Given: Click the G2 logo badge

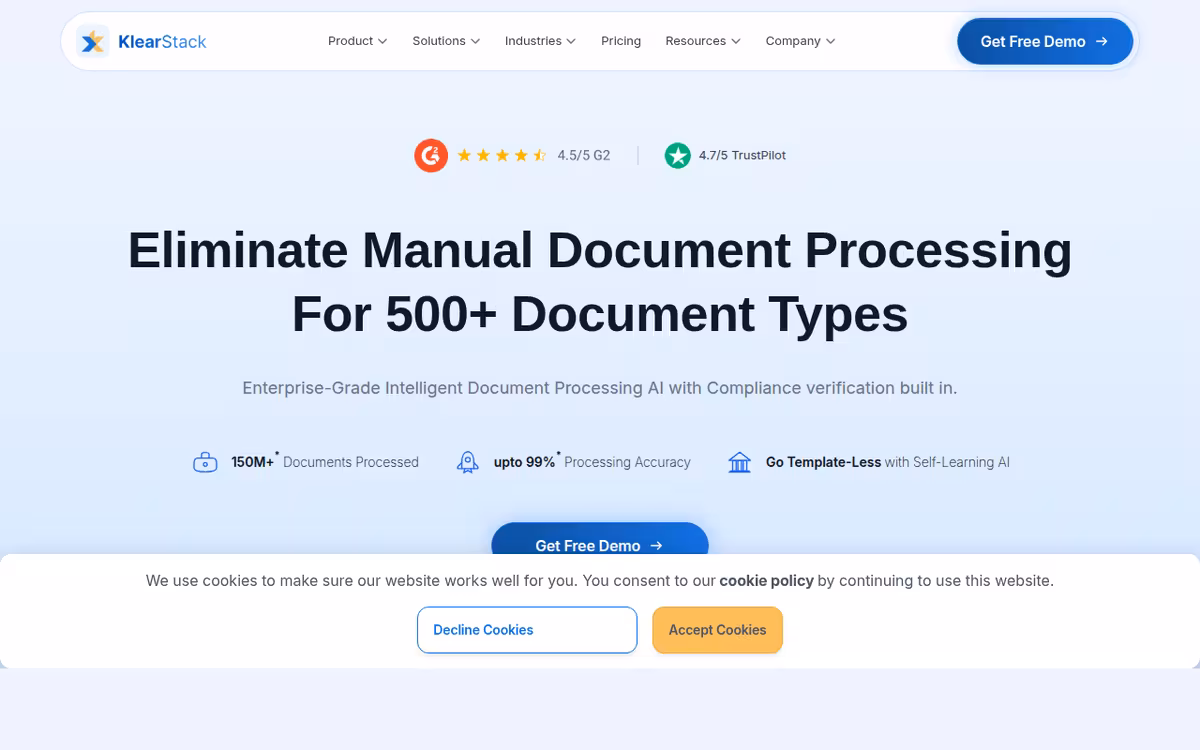Looking at the screenshot, I should 431,155.
